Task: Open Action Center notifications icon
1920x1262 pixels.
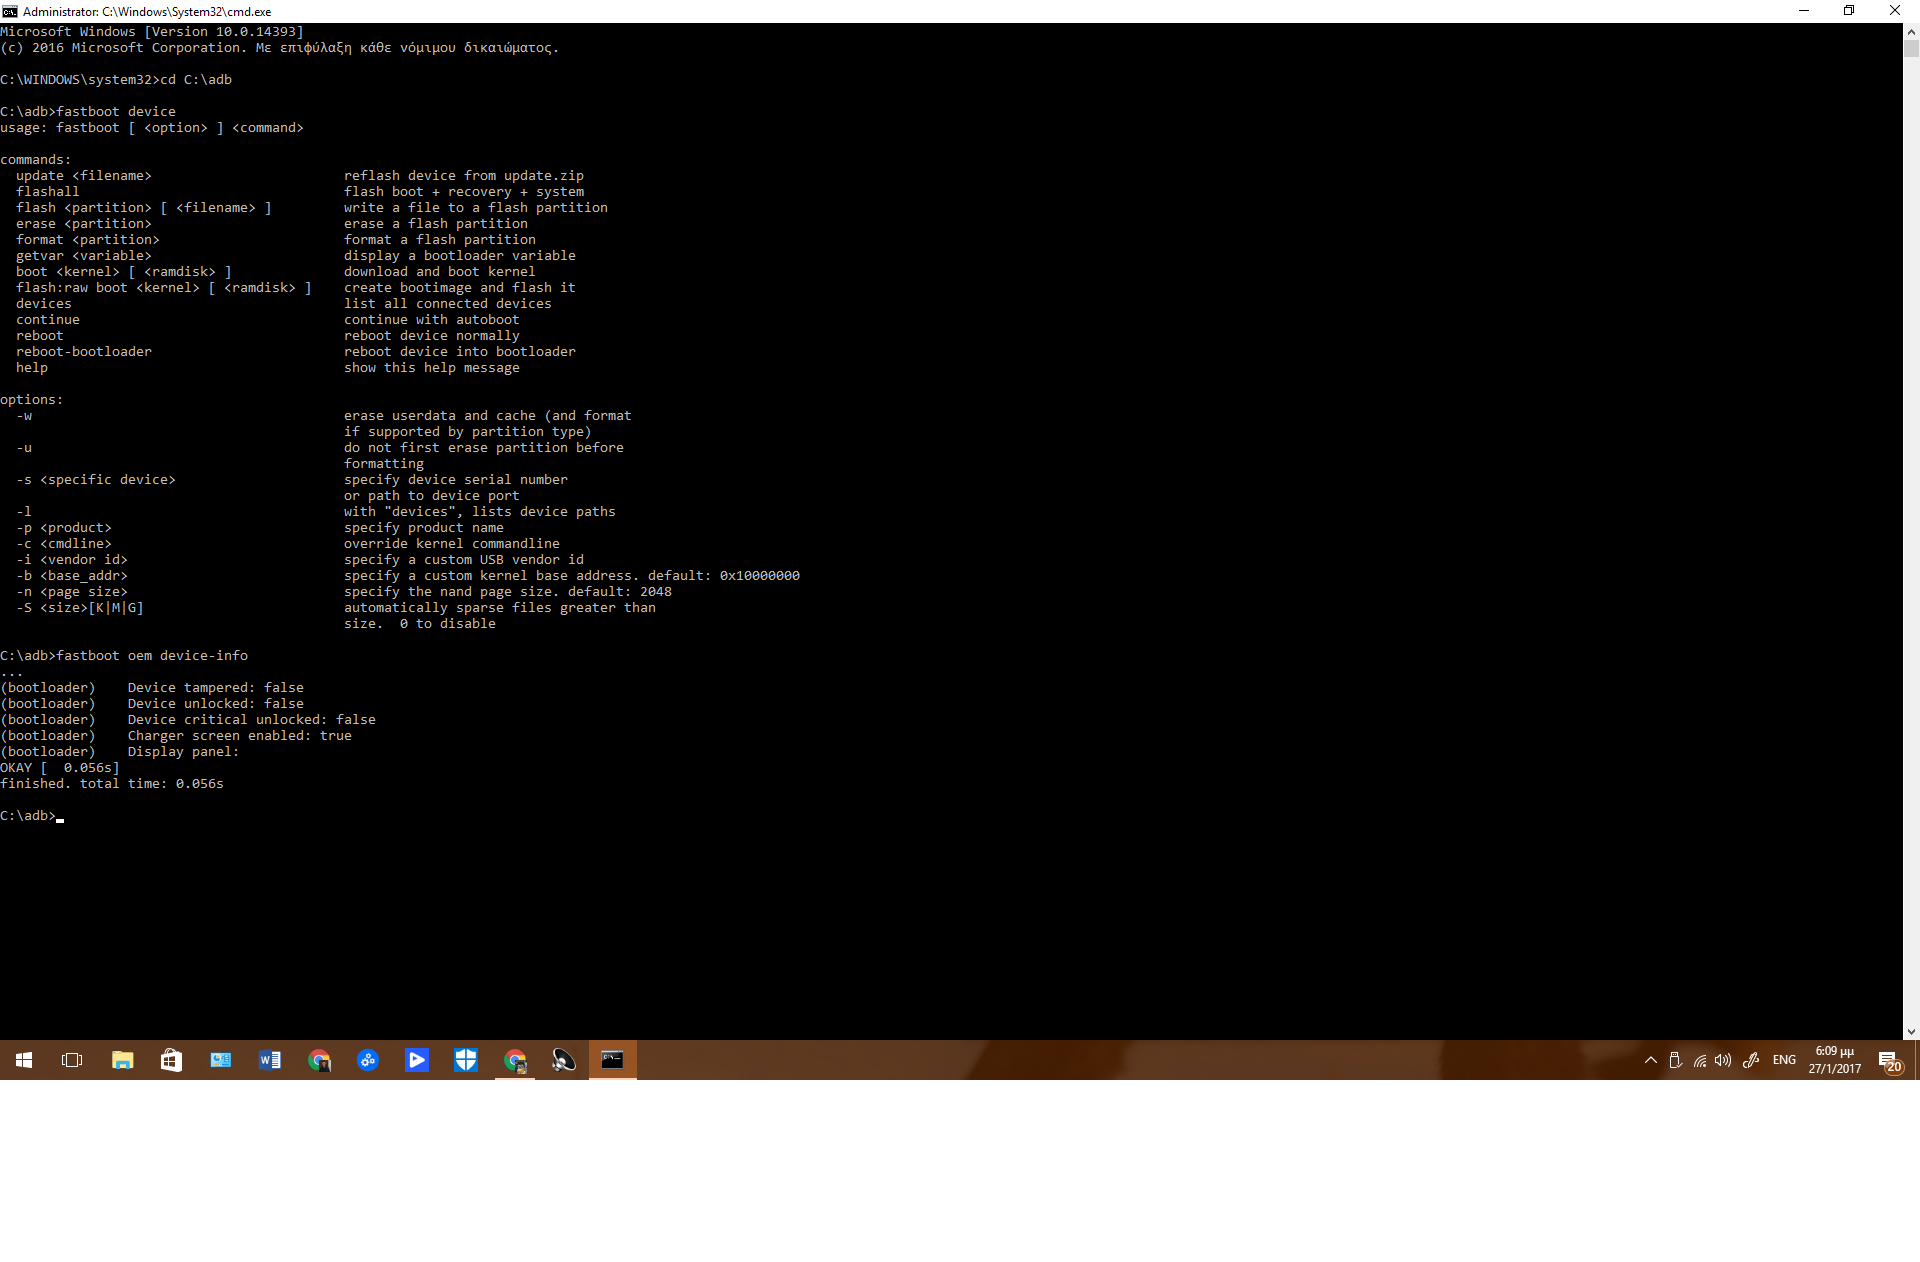Action: coord(1888,1060)
